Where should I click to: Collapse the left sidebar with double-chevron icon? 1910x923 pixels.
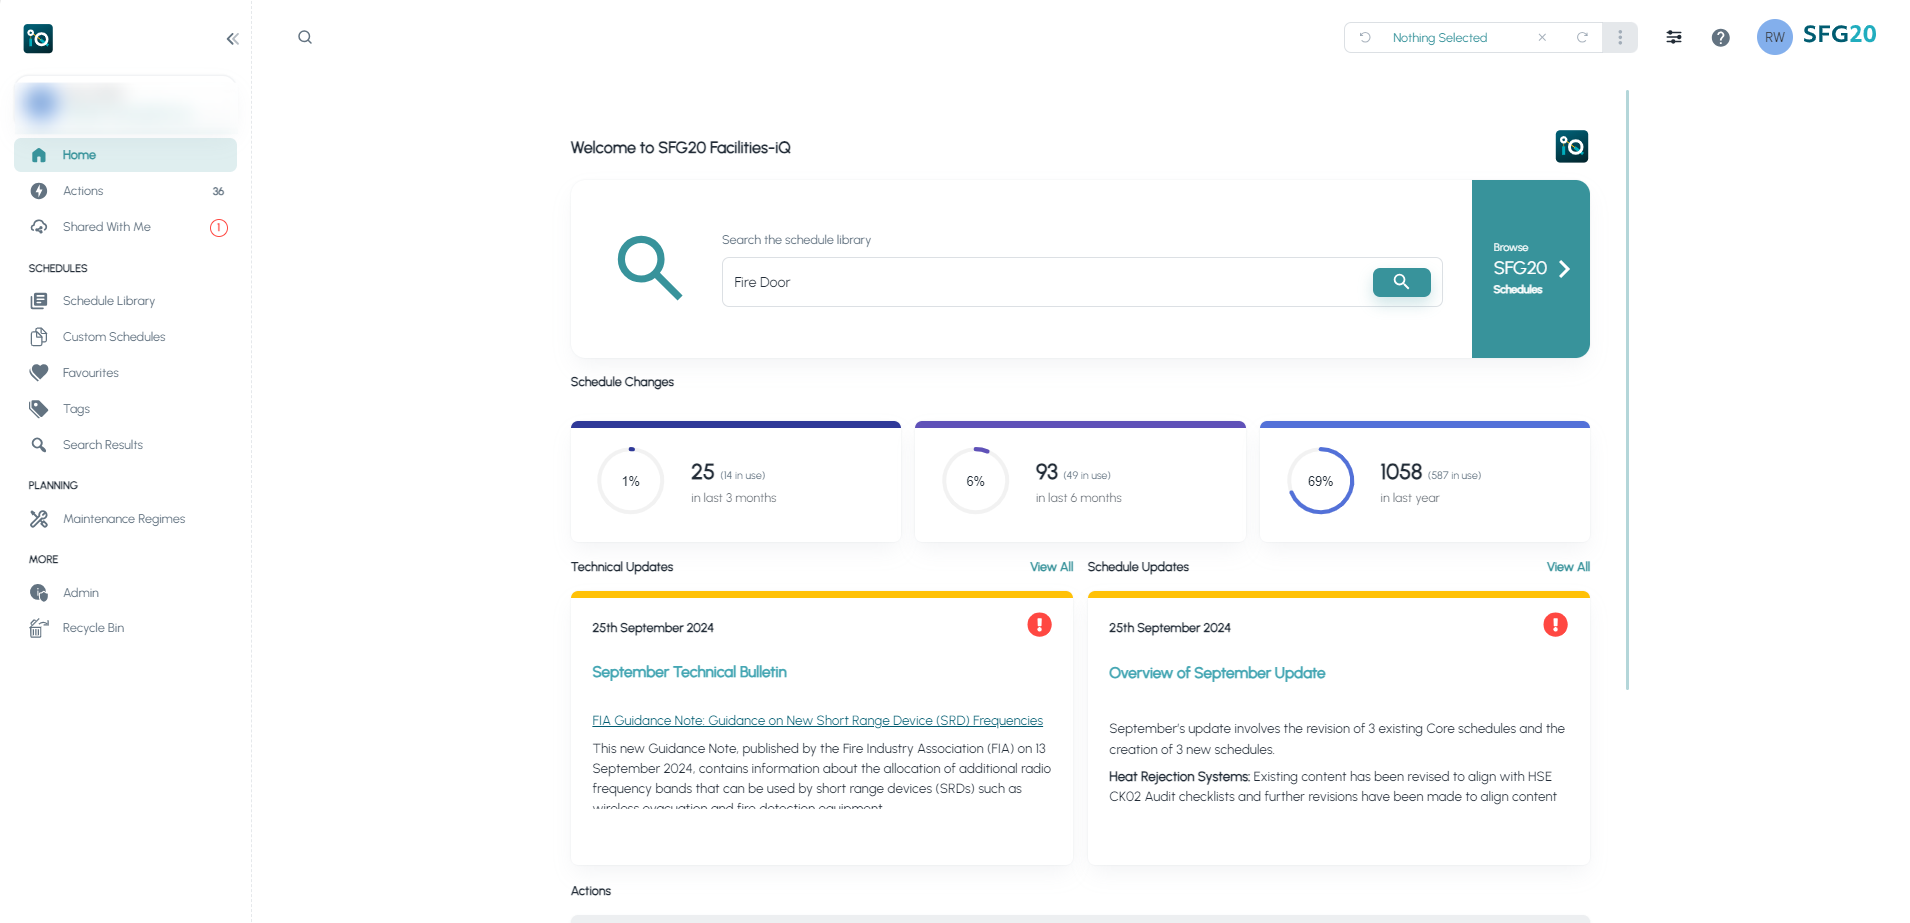[232, 39]
